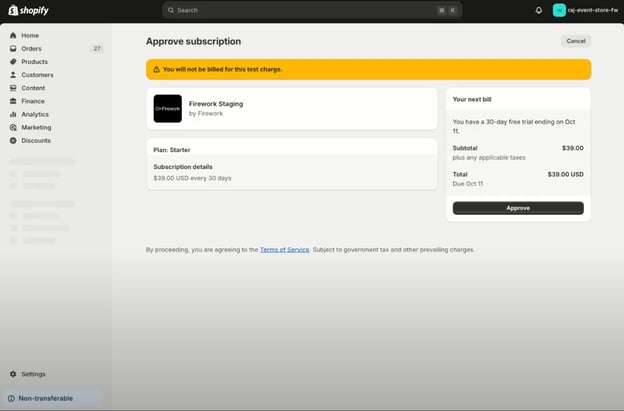The image size is (624, 411).
Task: Click the Products tag icon
Action: pos(13,61)
